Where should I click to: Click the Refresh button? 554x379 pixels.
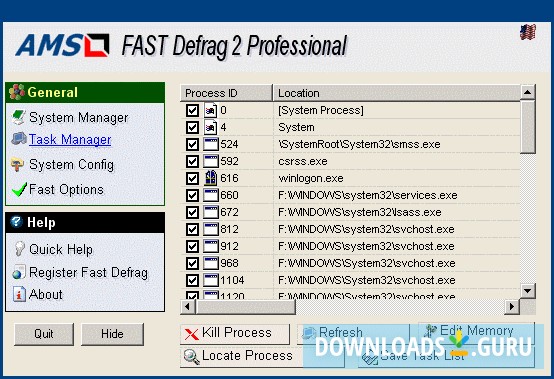click(x=353, y=333)
